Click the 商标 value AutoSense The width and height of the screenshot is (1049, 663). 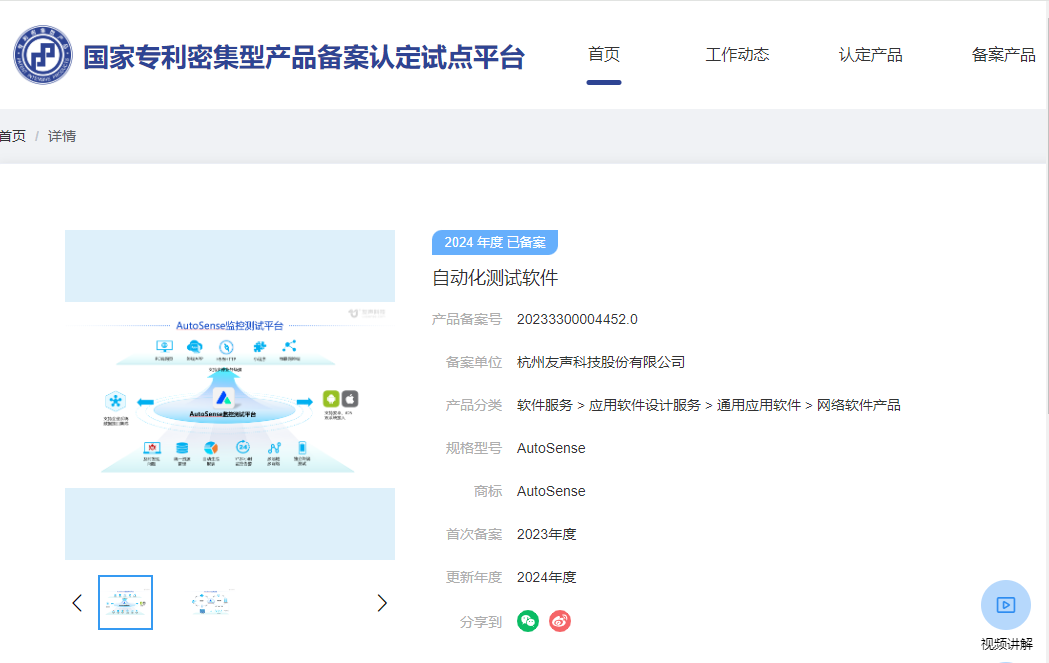551,491
